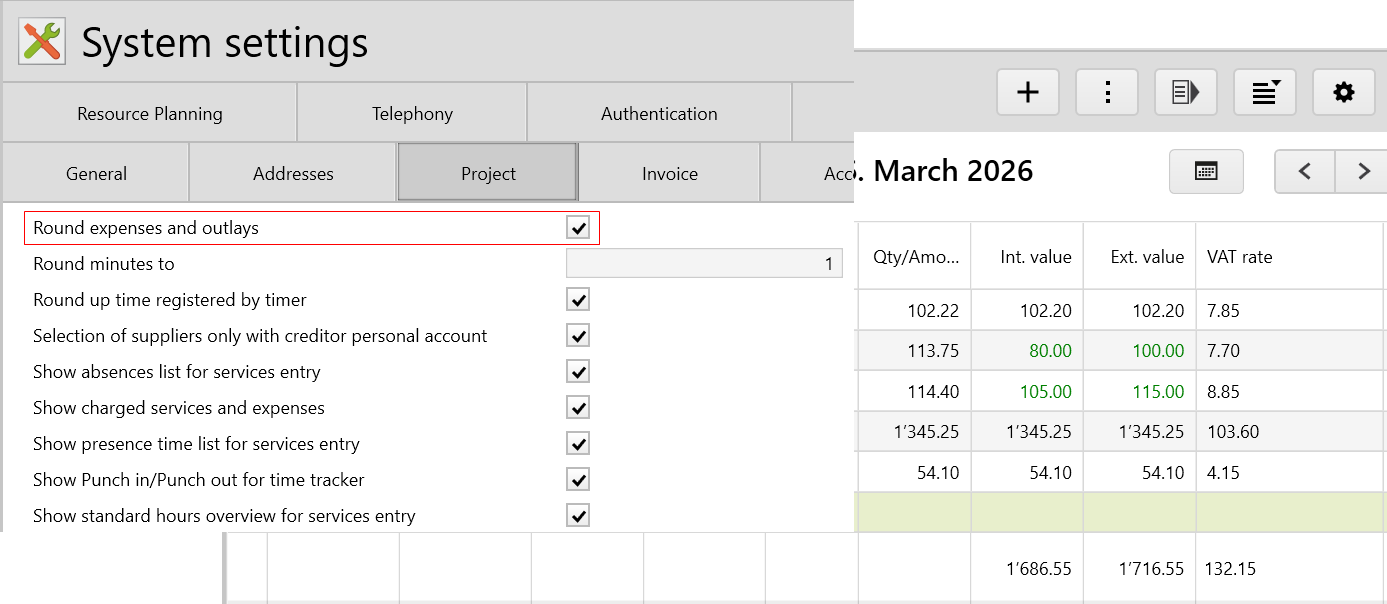Open the gear settings icon
Screen dimensions: 1387x604
[x=1344, y=93]
